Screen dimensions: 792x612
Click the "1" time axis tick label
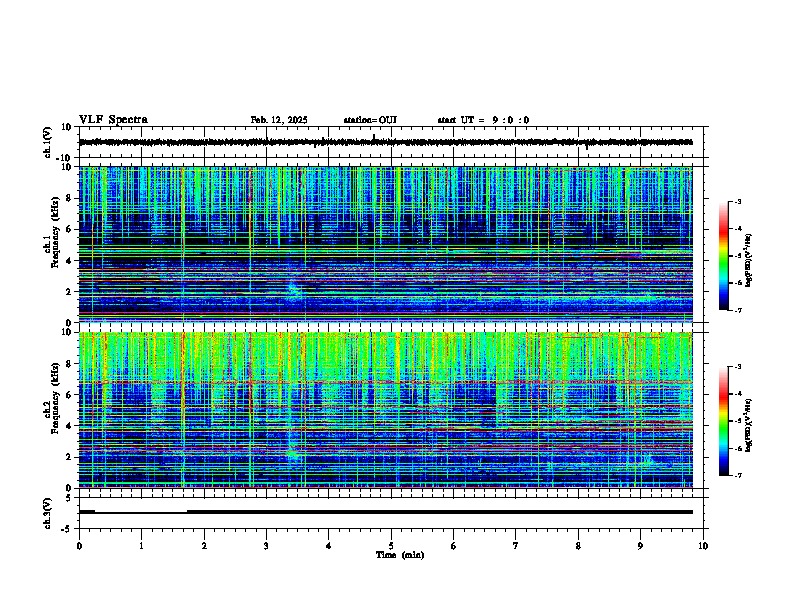point(141,546)
